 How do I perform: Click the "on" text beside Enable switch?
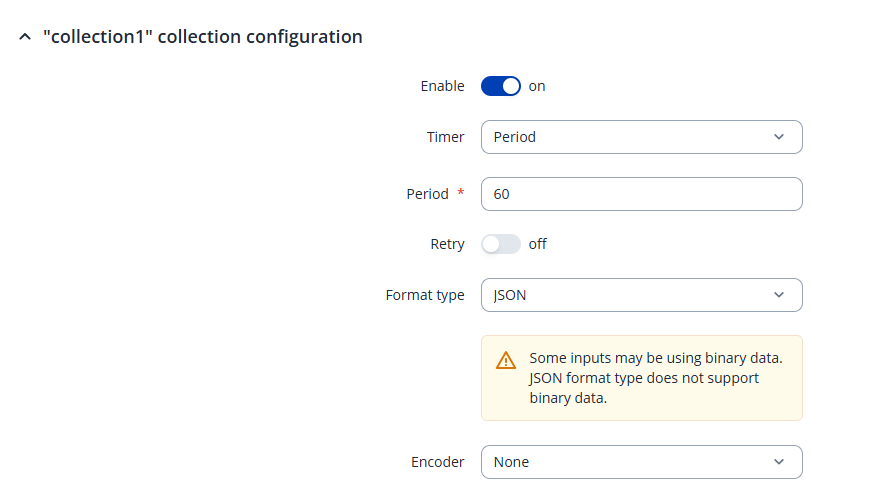(537, 86)
